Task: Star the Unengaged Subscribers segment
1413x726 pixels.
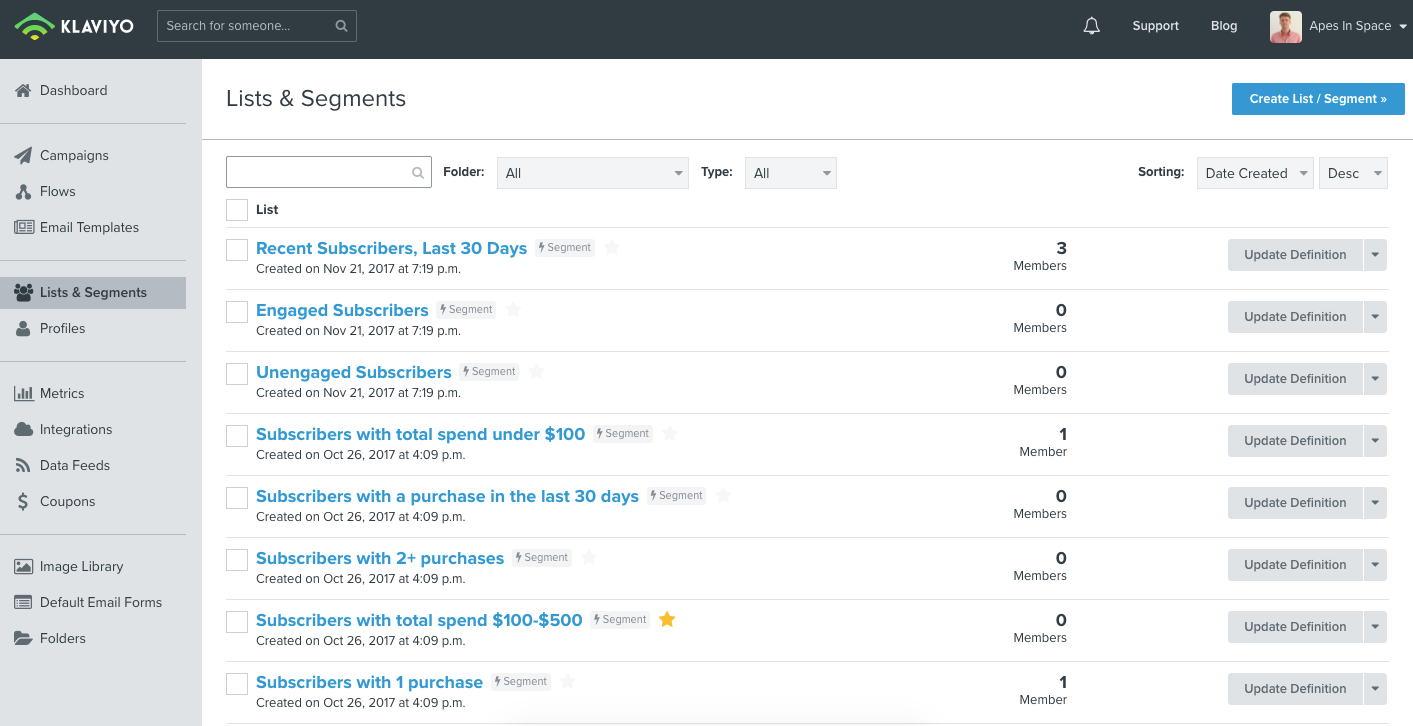Action: coord(536,371)
